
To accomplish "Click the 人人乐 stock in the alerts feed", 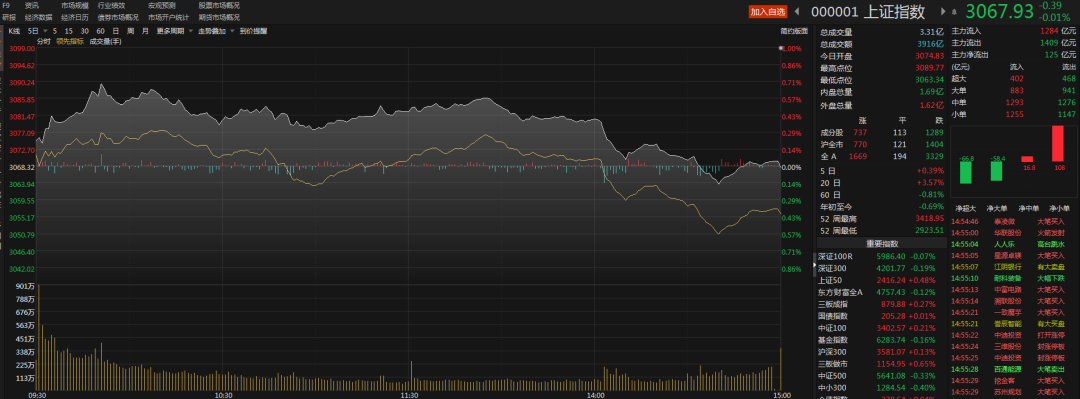I will pos(1004,245).
